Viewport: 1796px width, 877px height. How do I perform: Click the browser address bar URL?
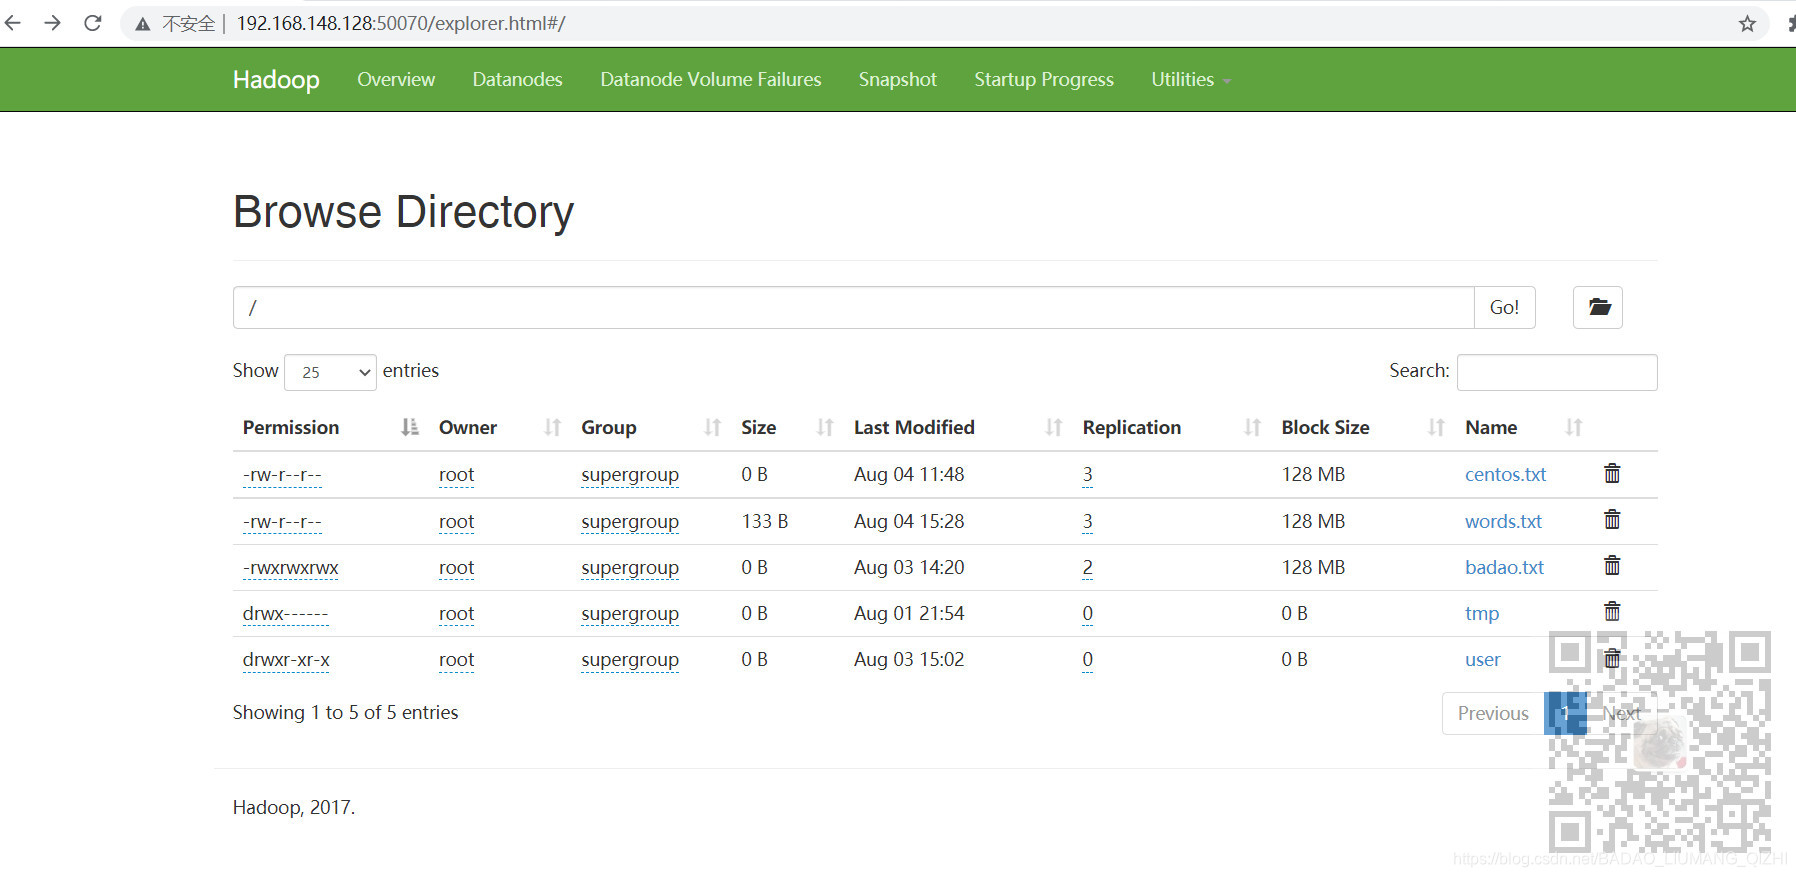[x=400, y=23]
